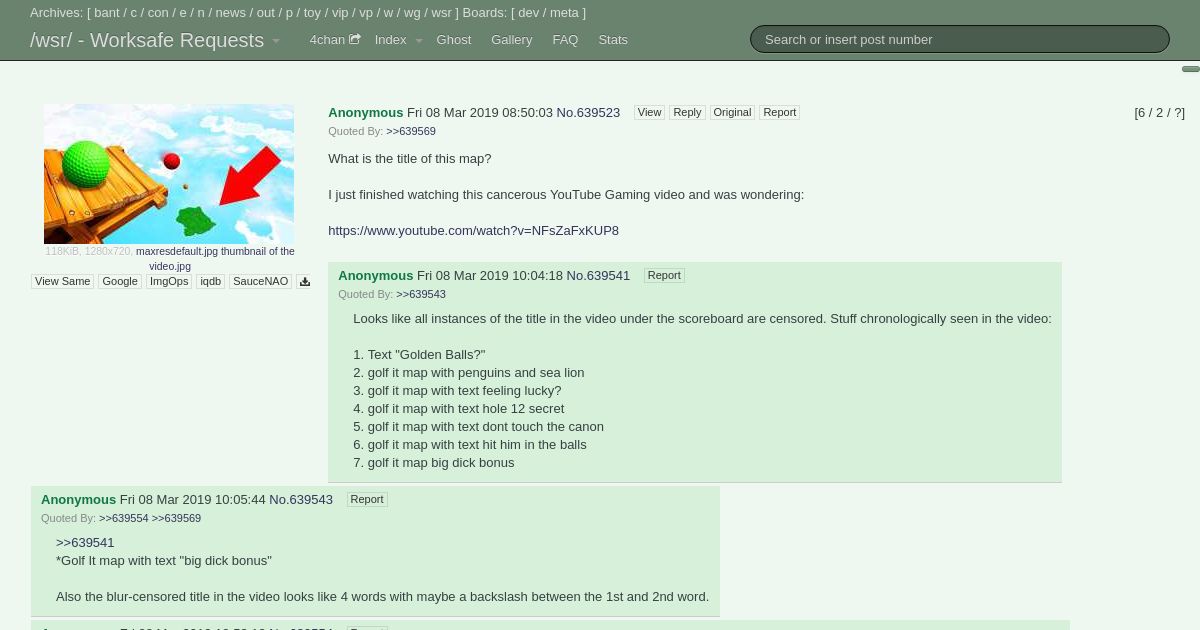
Task: Go to the /w/ archive
Action: click(x=388, y=13)
